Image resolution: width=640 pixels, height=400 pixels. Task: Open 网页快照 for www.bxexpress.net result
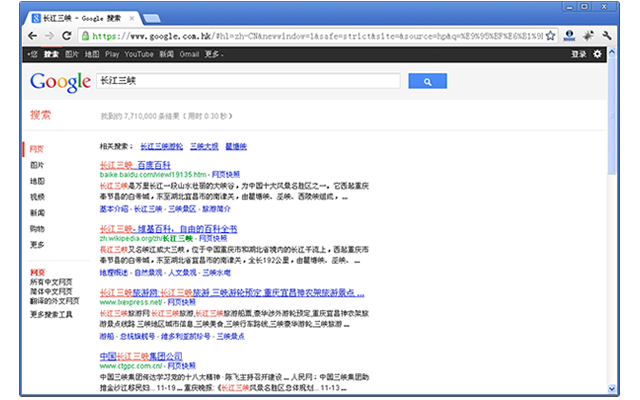182,302
